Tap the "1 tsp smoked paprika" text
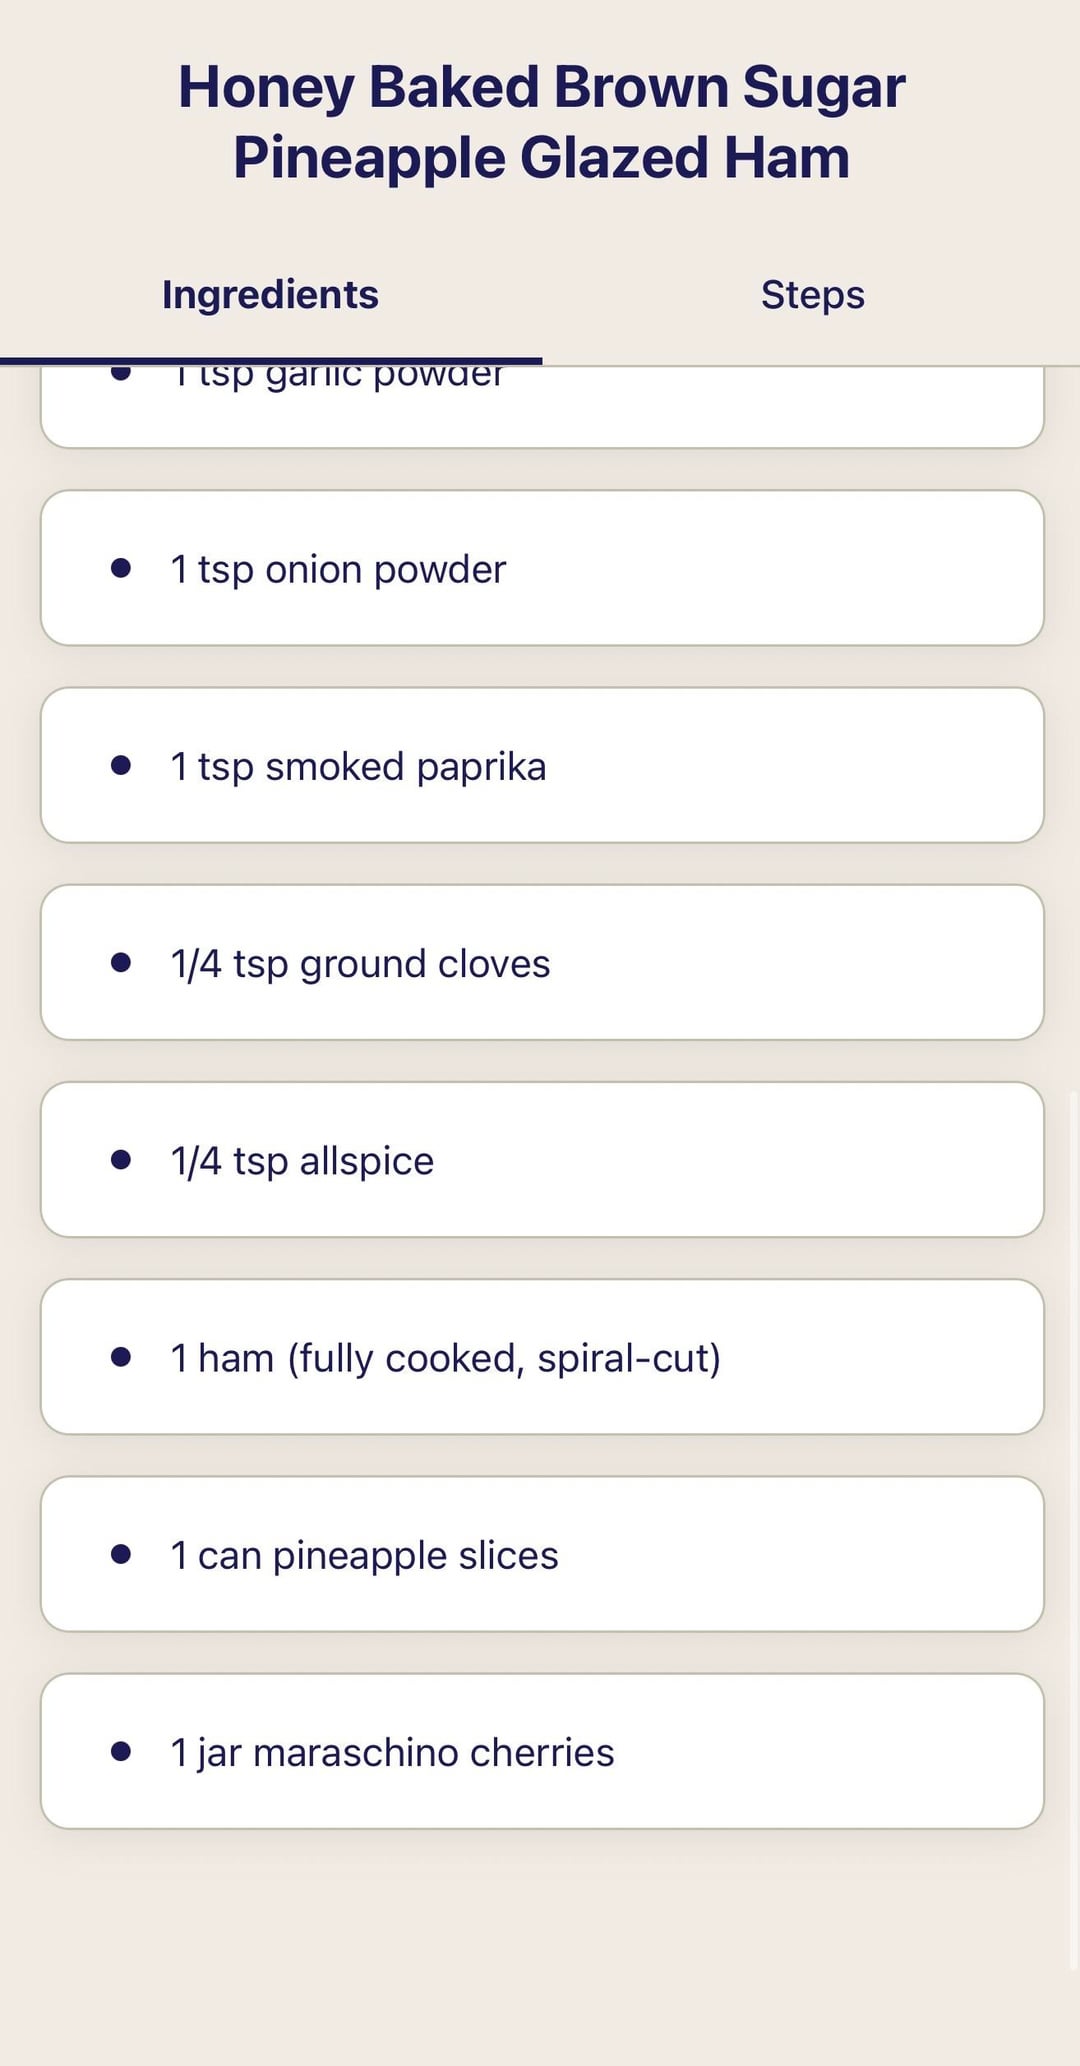Viewport: 1080px width, 2066px height. point(358,767)
